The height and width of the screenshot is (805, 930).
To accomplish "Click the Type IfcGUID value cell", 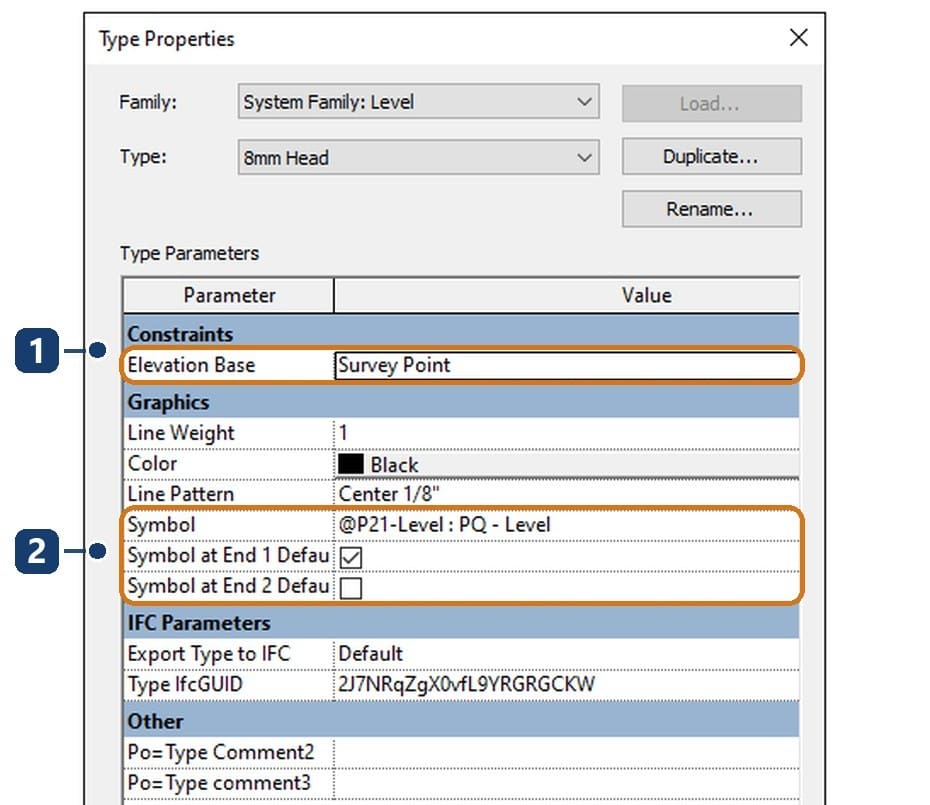I will [566, 685].
